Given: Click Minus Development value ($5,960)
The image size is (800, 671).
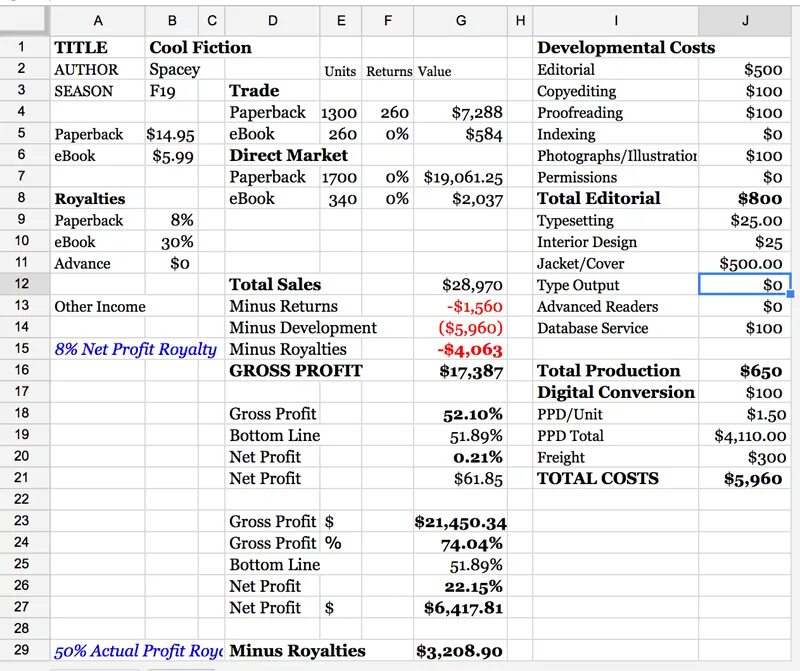Looking at the screenshot, I should (460, 328).
